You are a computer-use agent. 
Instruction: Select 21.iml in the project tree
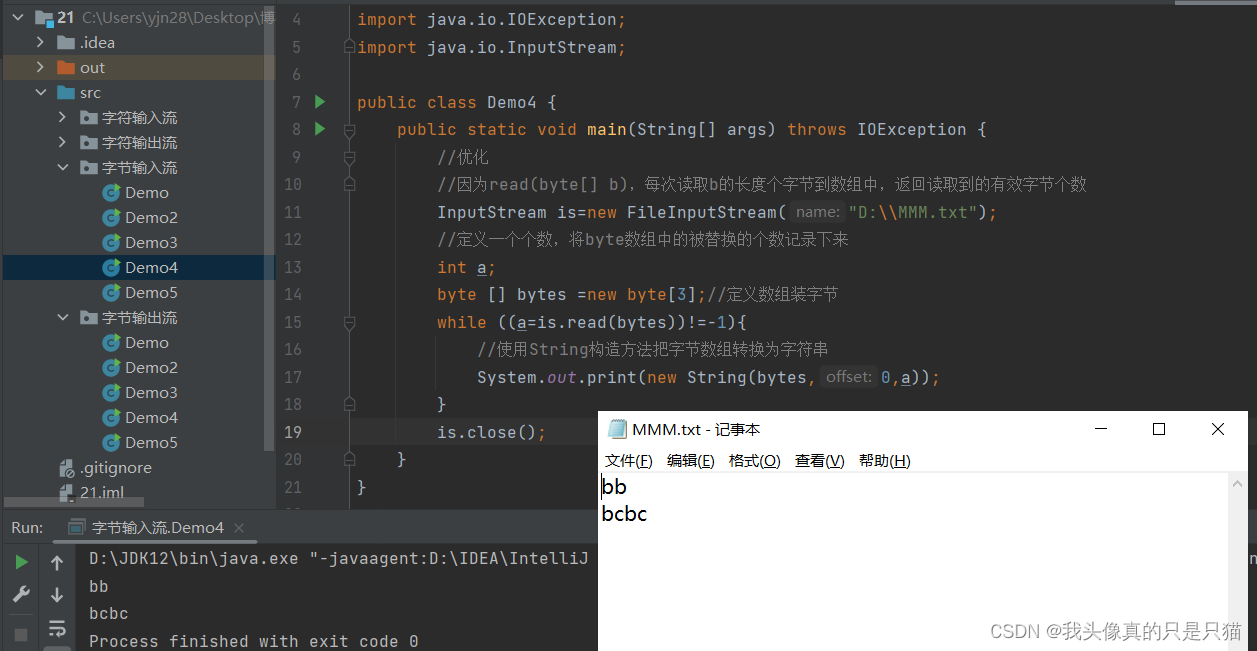[x=102, y=492]
